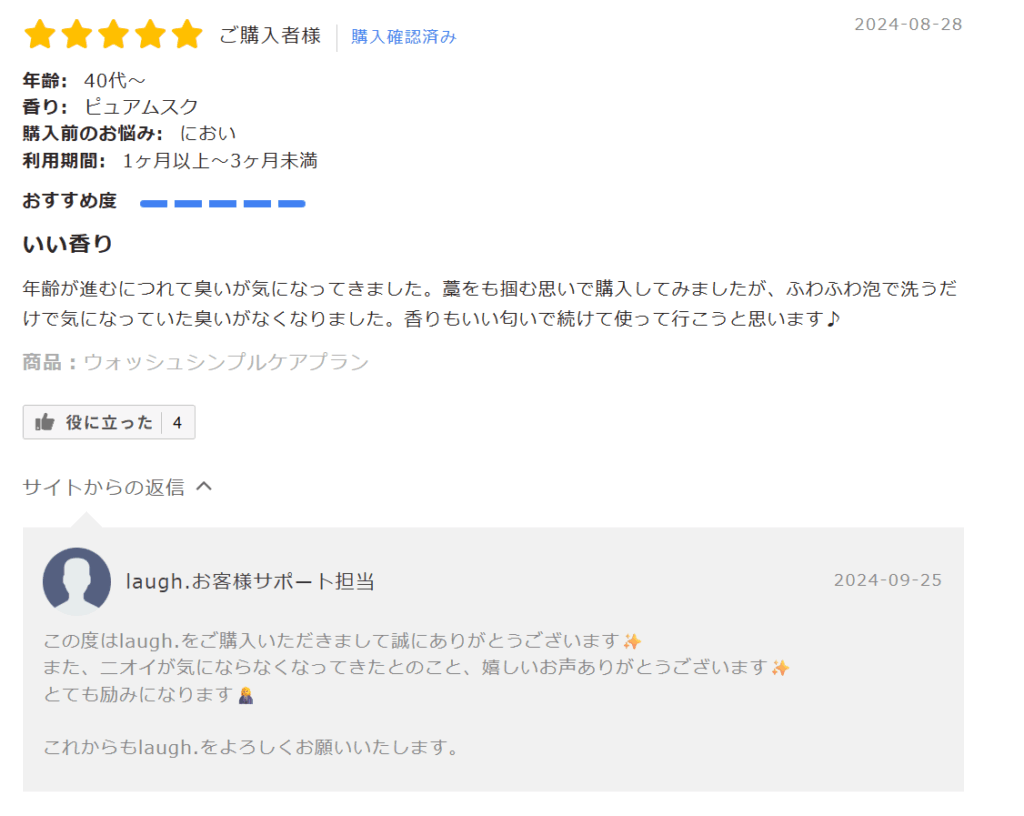Click the review date 2024-08-28
This screenshot has height=816, width=1024.
point(907,25)
